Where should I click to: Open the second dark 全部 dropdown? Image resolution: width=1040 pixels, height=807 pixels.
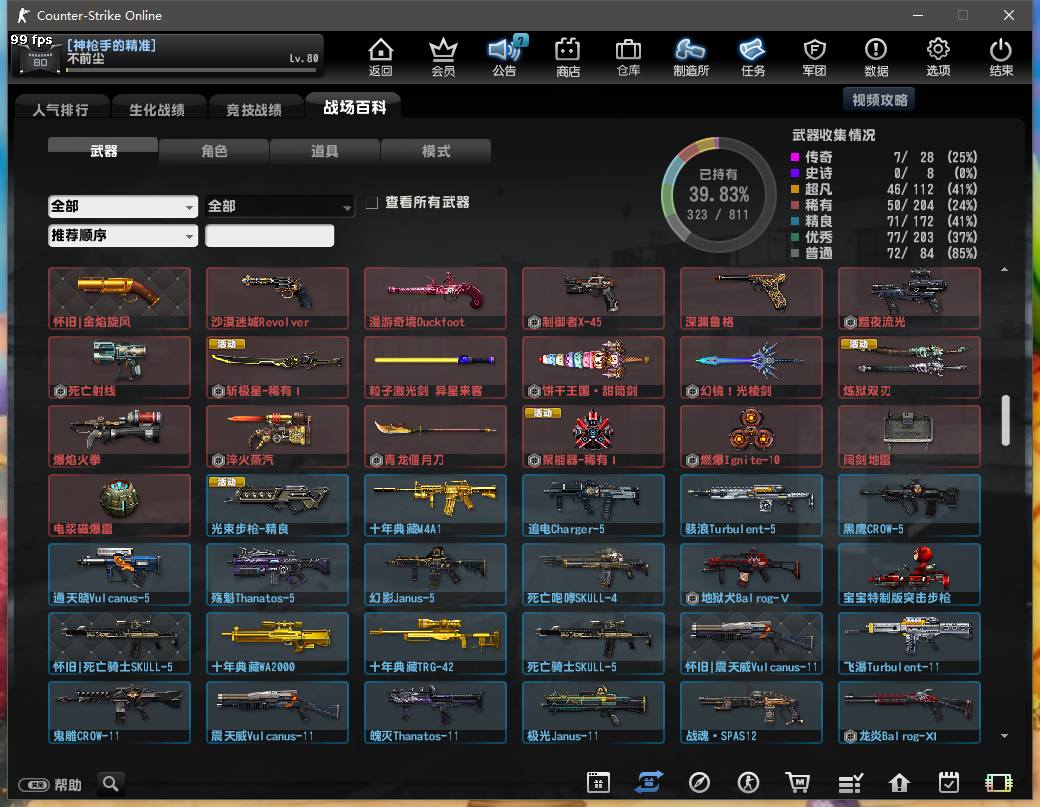click(280, 206)
